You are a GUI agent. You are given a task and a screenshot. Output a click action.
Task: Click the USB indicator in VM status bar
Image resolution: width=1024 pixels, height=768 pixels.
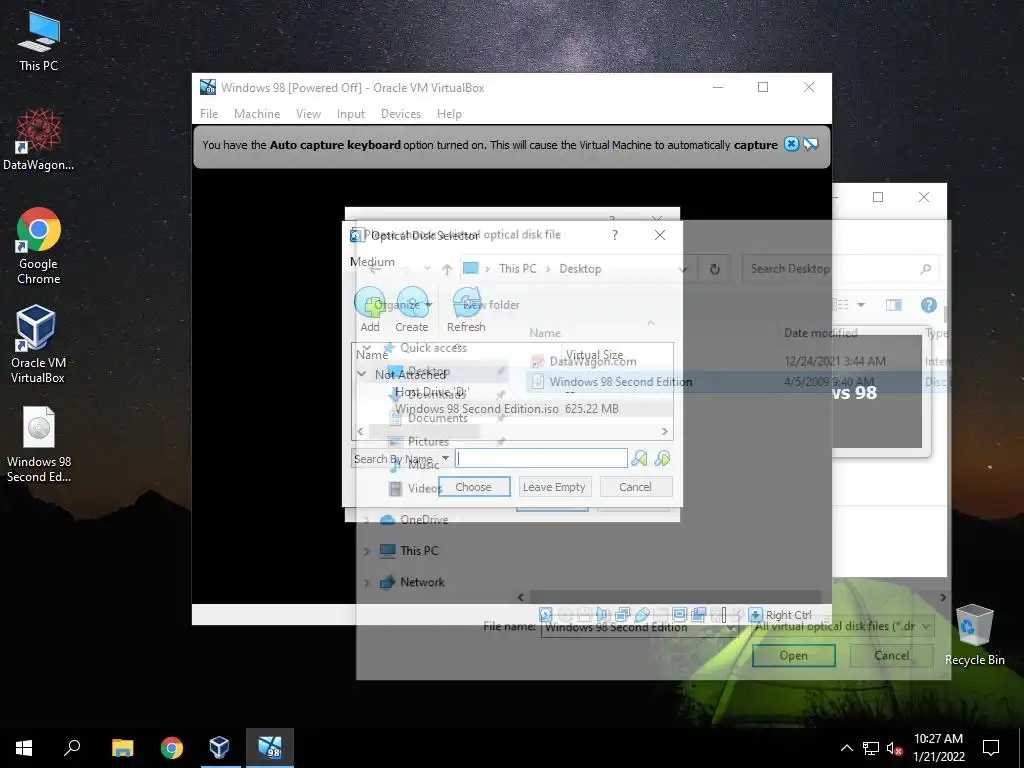[x=642, y=615]
